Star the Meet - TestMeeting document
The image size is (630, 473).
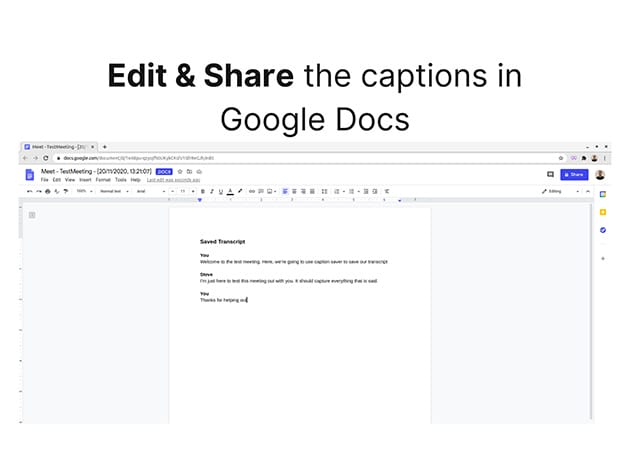pyautogui.click(x=181, y=171)
